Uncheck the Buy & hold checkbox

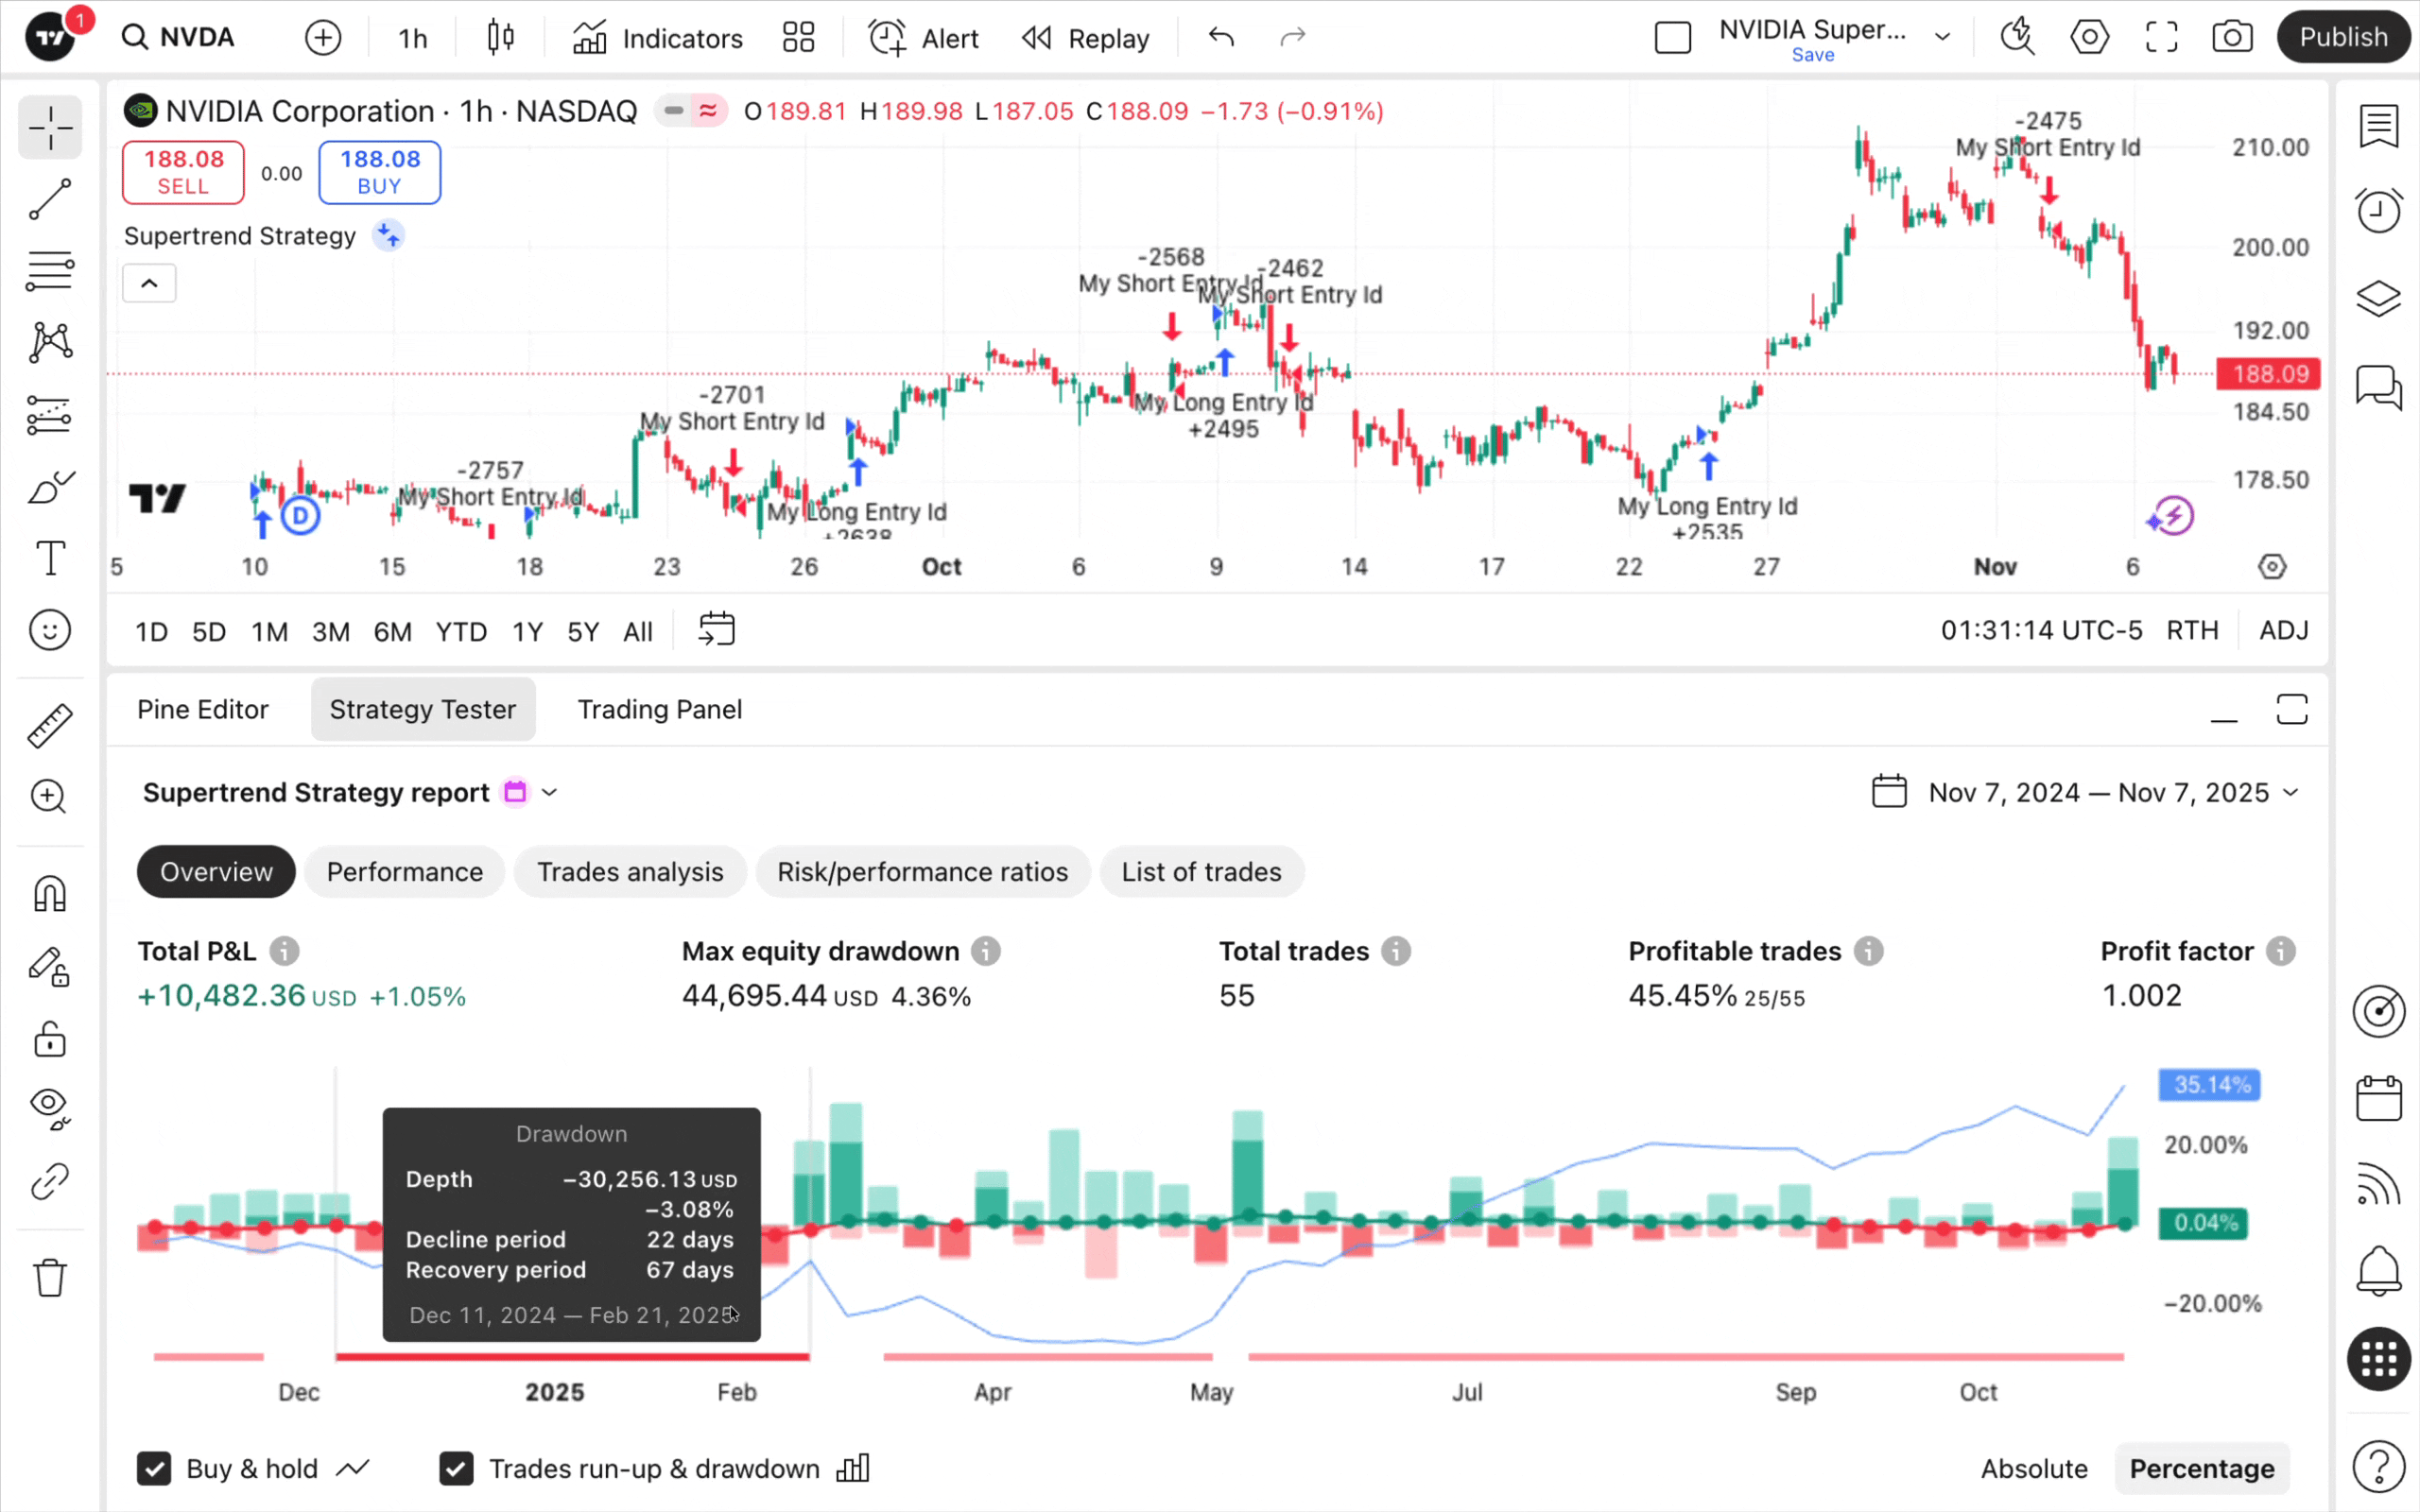click(154, 1468)
